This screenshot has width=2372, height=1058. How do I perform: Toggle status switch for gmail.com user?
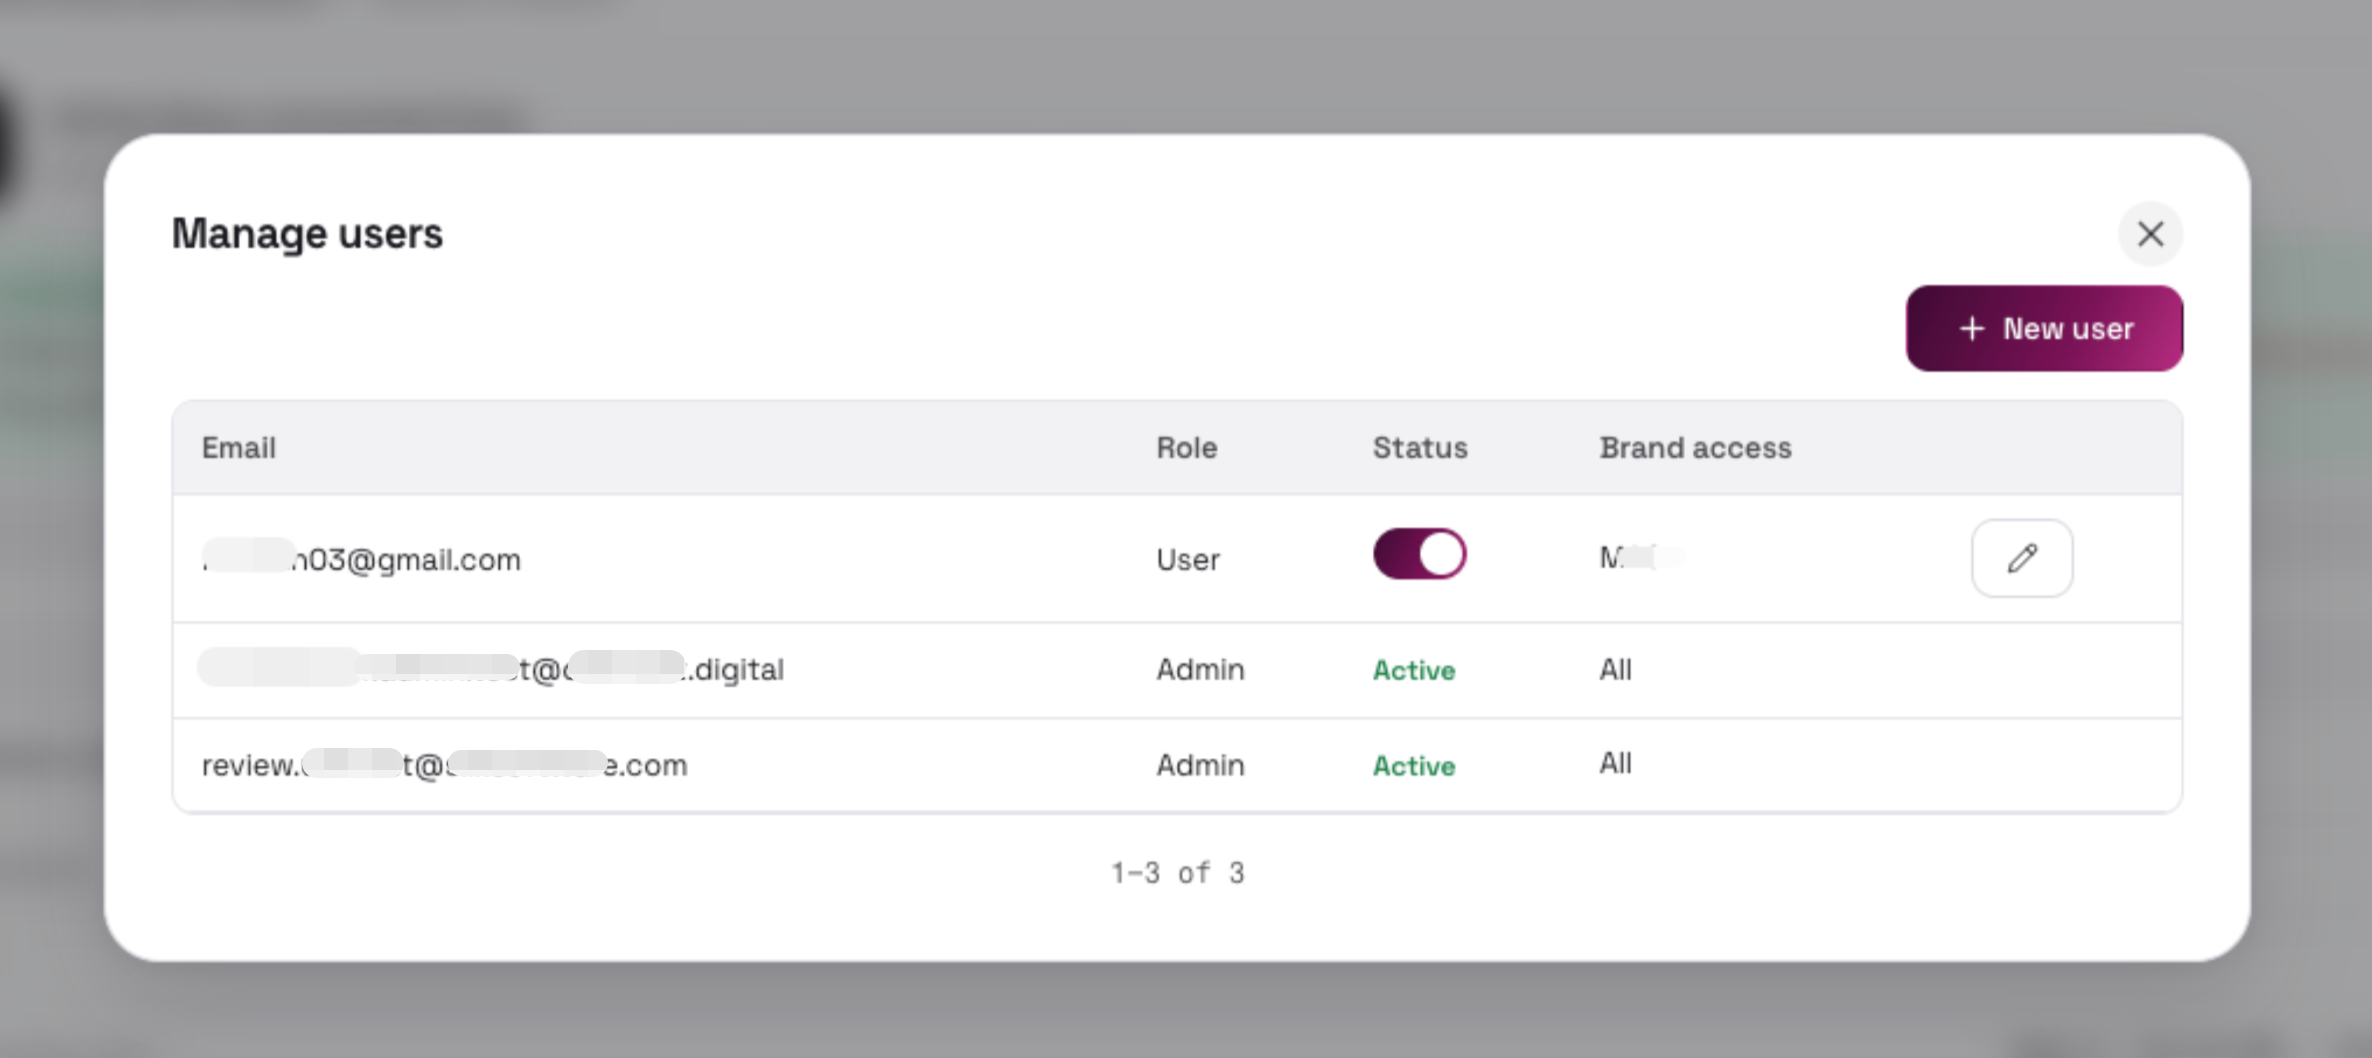(x=1419, y=554)
